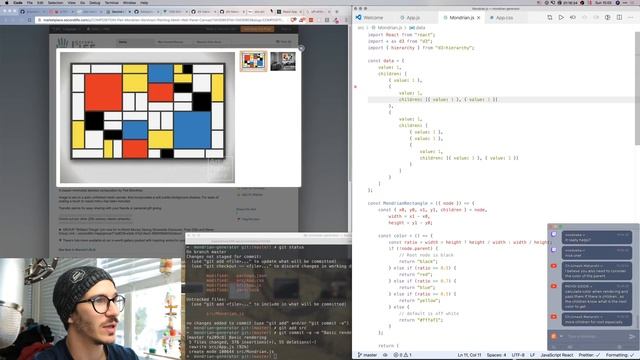Click the marketplace hand logo
Image resolution: width=640 pixels, height=360 pixels.
pos(62,42)
